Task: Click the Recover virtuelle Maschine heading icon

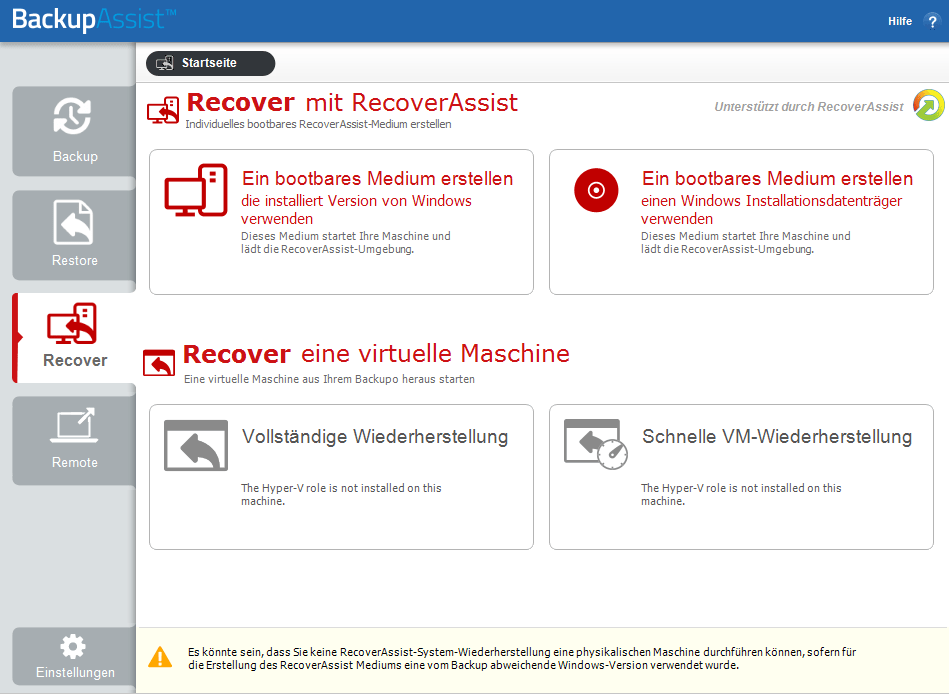Action: pyautogui.click(x=159, y=362)
